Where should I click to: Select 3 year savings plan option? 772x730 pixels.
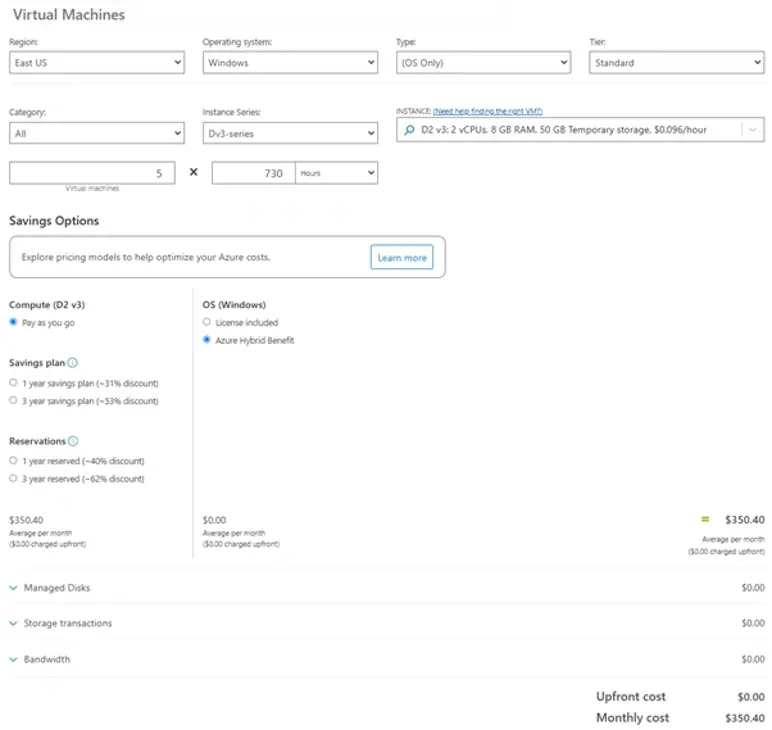coord(13,400)
